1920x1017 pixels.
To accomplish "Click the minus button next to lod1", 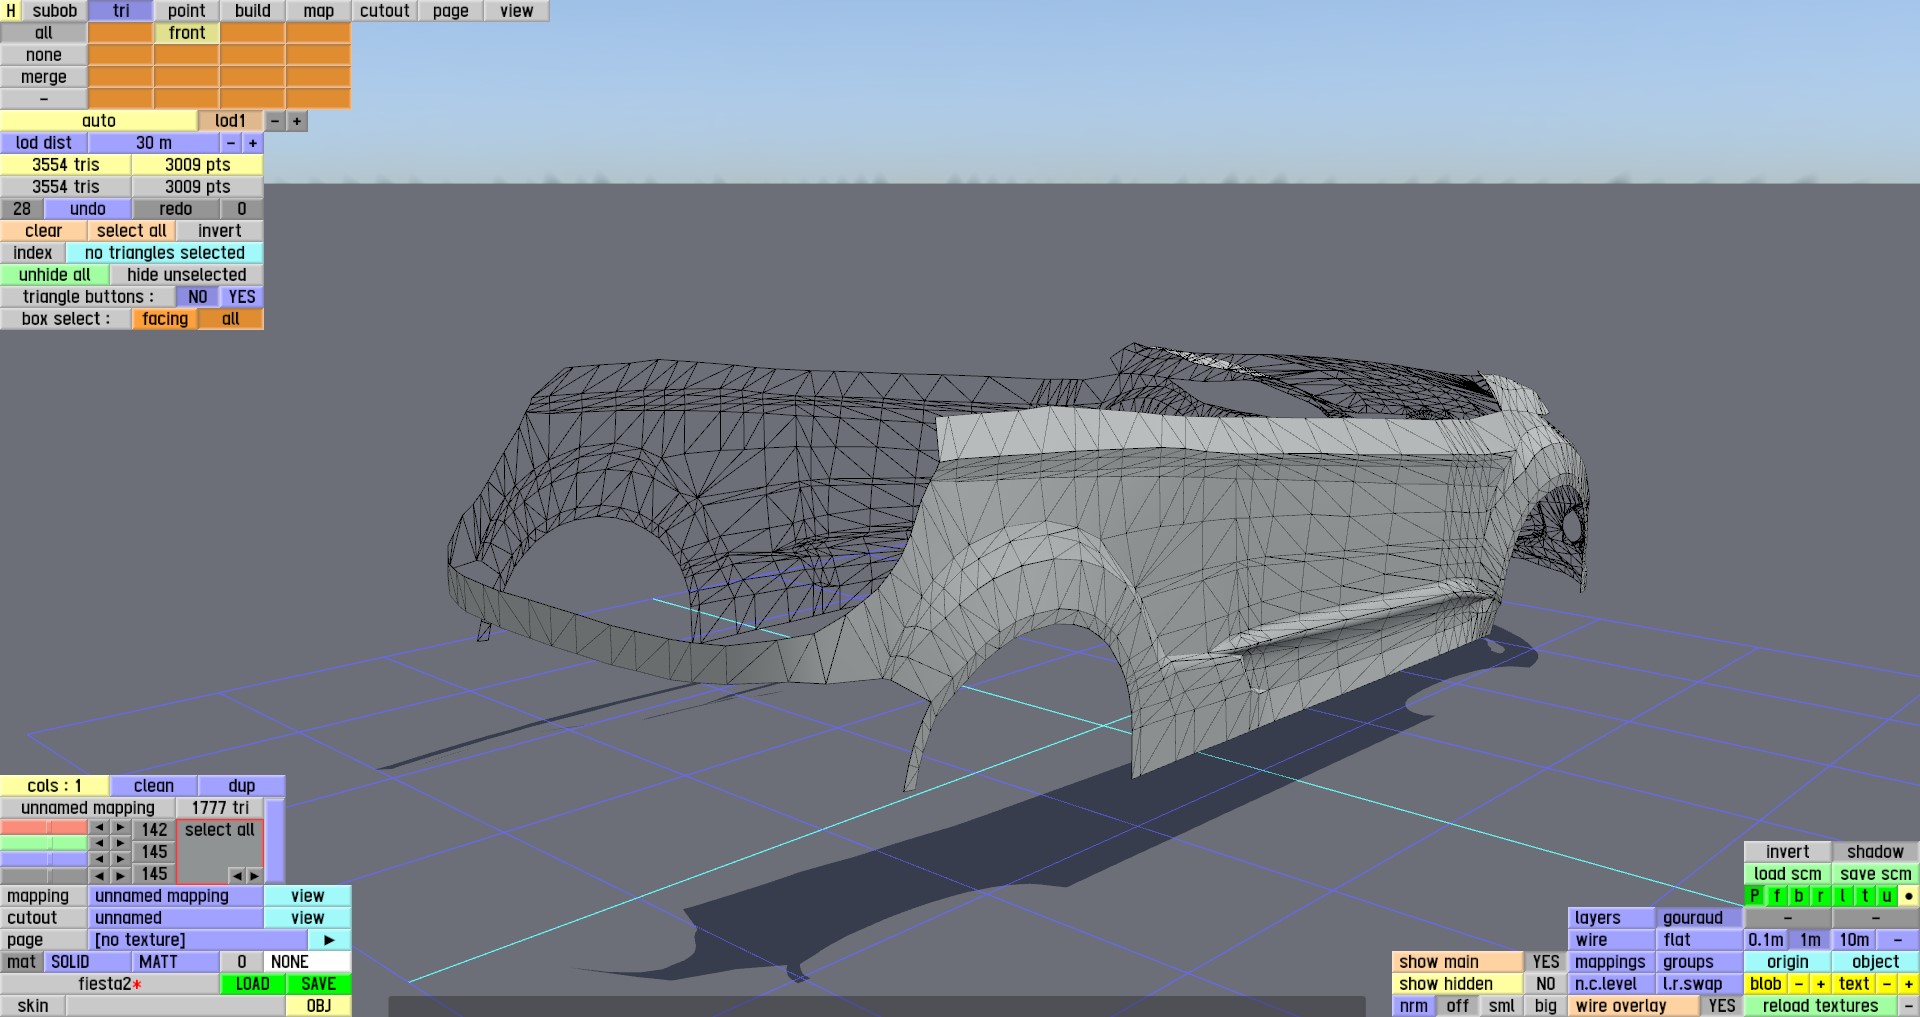I will pyautogui.click(x=275, y=121).
